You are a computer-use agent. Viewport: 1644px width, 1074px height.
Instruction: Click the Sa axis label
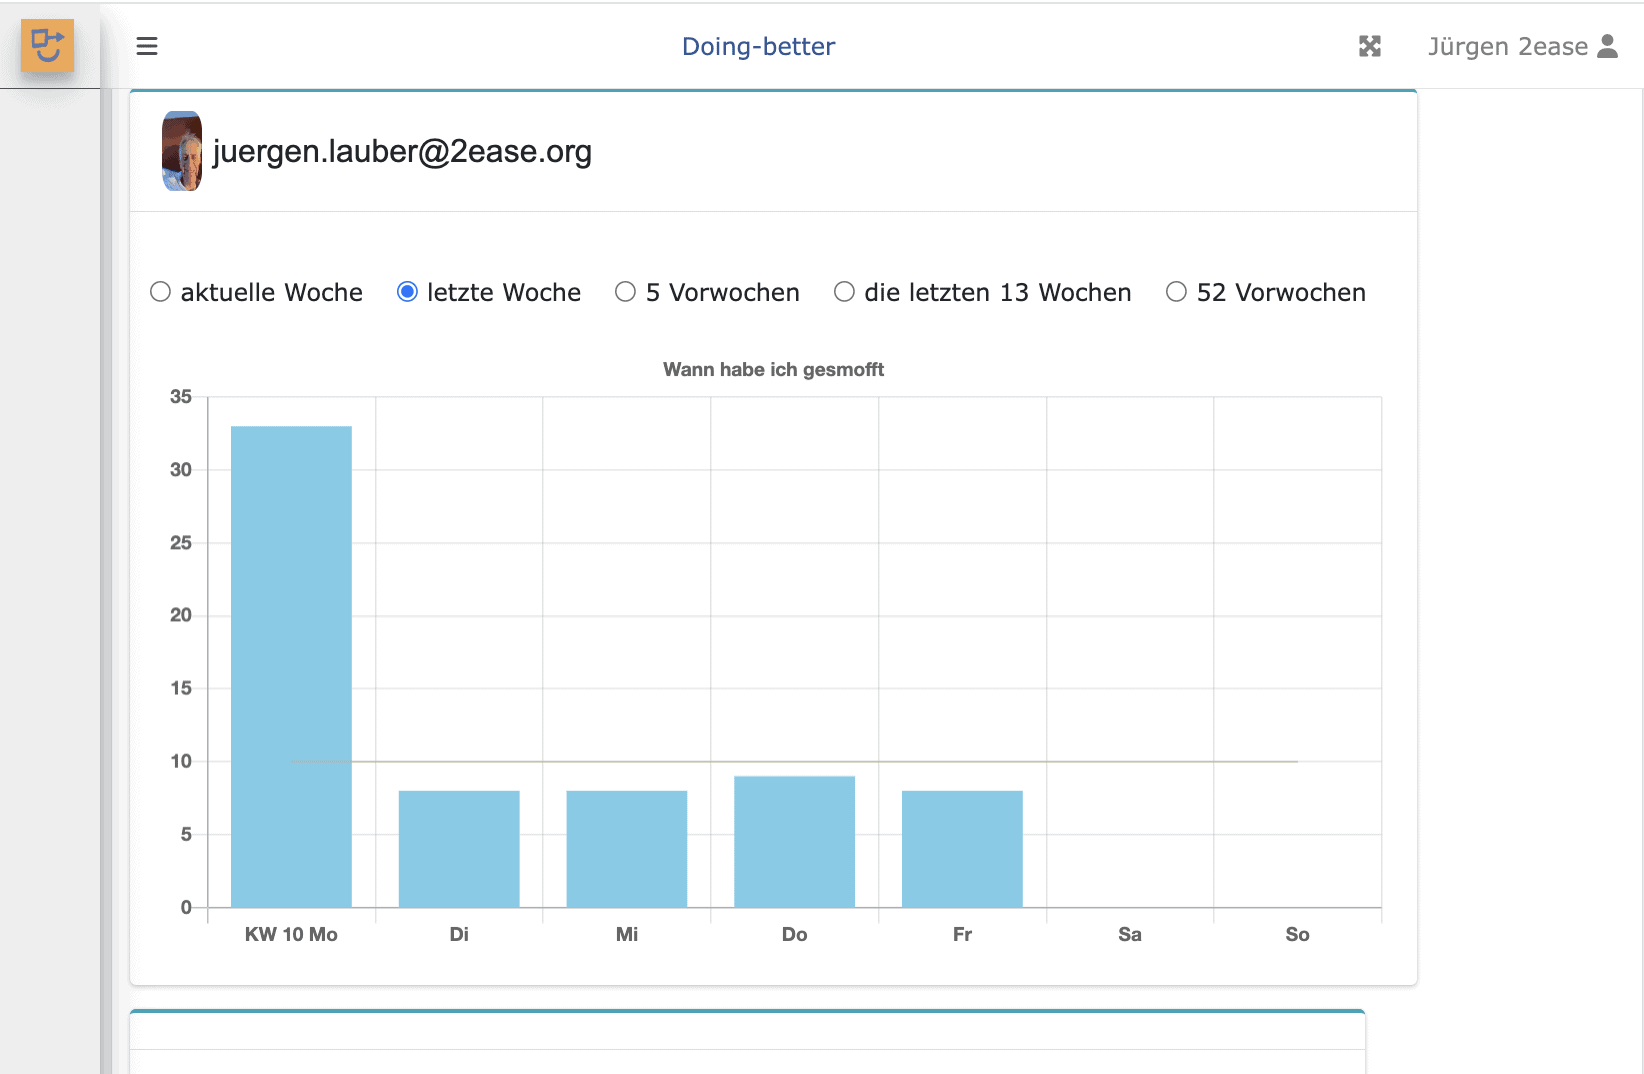click(x=1130, y=934)
